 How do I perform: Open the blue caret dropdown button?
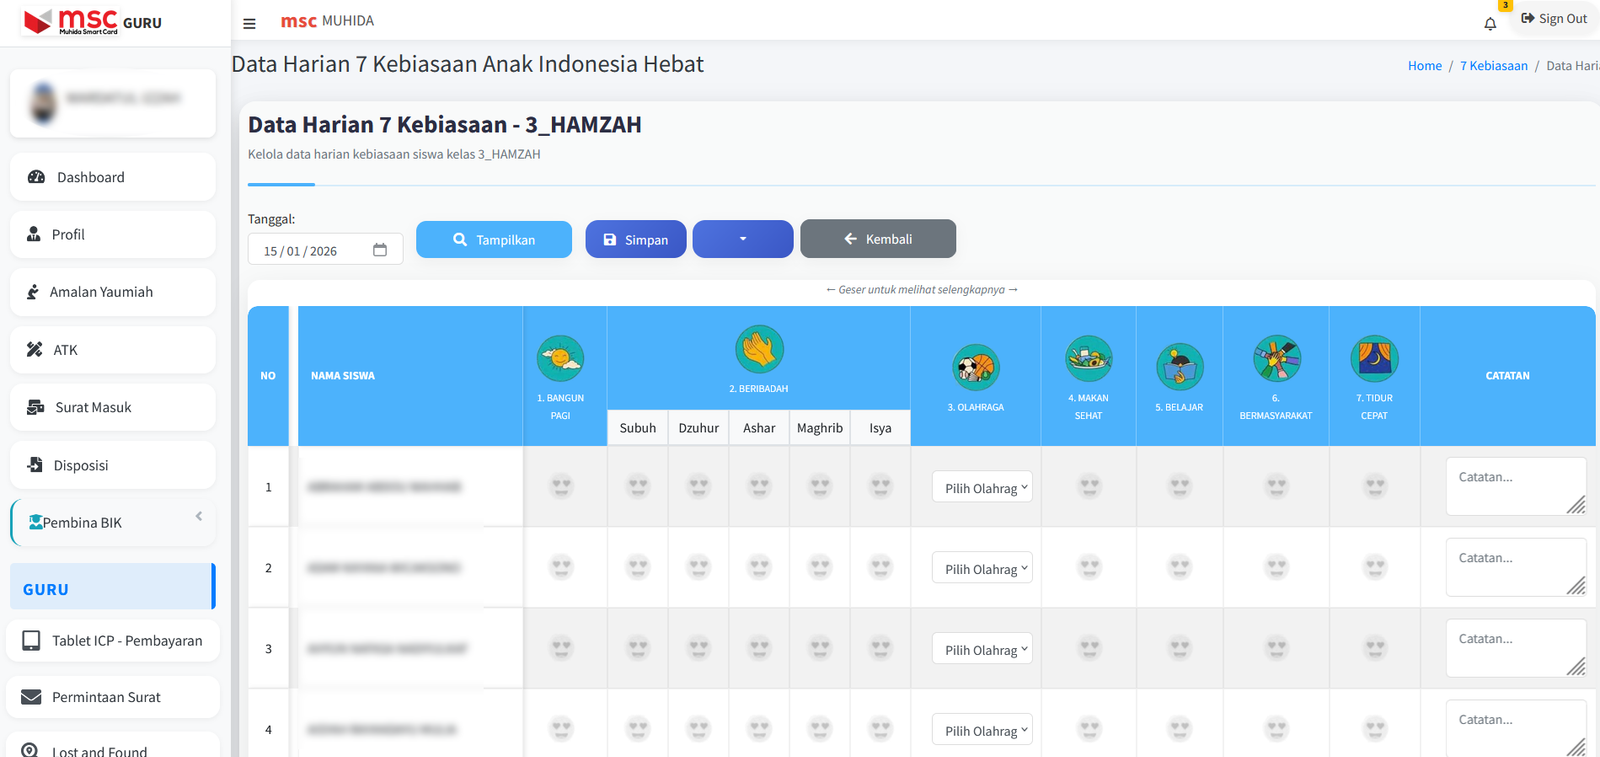pyautogui.click(x=743, y=239)
